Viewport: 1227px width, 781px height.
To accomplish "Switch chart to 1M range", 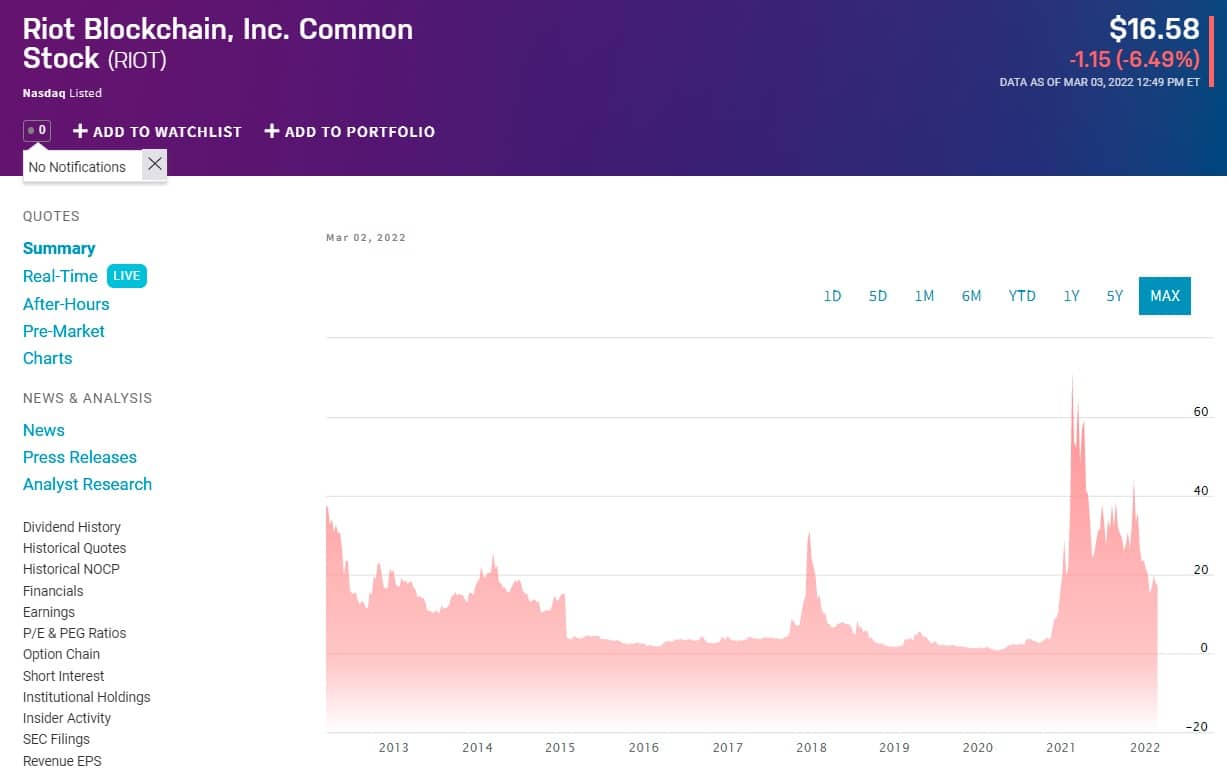I will tap(924, 296).
